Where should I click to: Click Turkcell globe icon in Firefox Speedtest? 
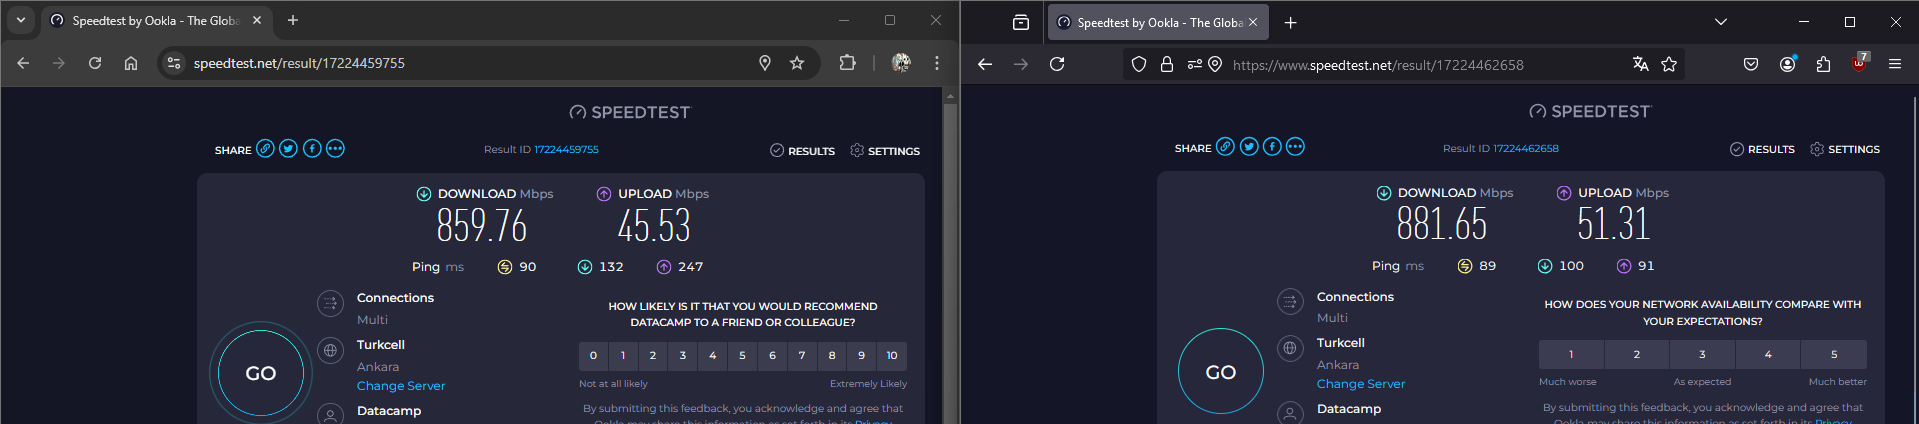pyautogui.click(x=1290, y=348)
